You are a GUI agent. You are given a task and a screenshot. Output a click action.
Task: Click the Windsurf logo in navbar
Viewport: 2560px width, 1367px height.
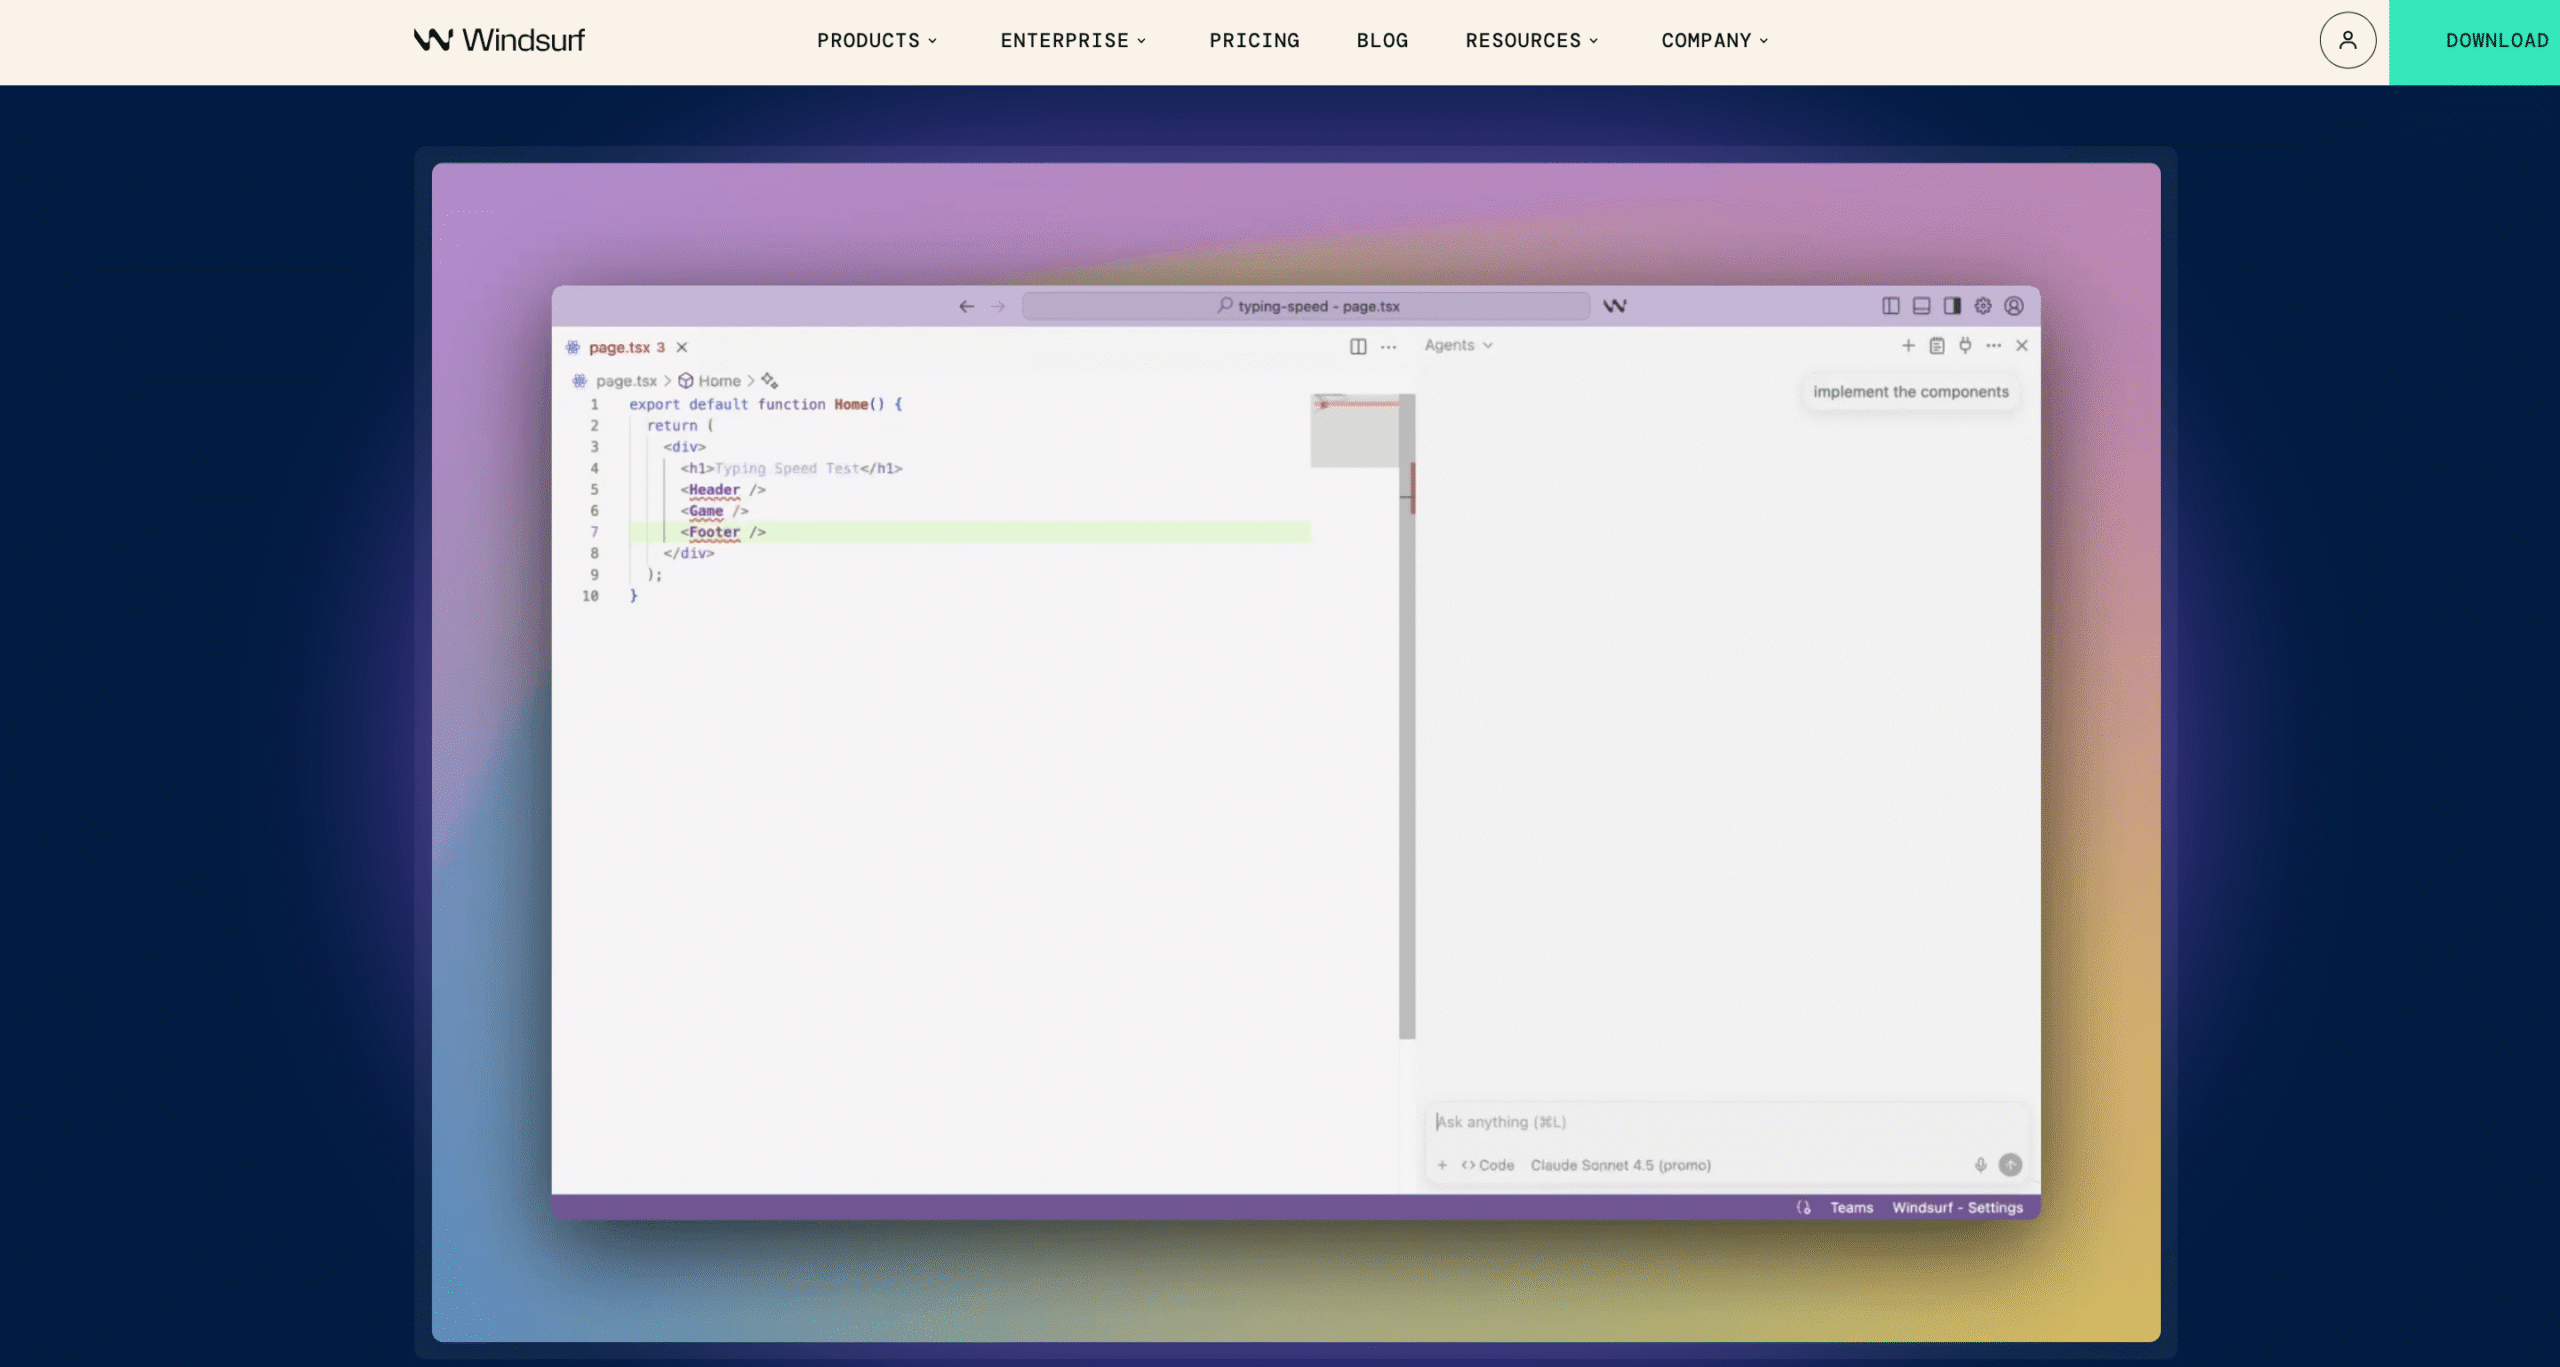point(499,40)
